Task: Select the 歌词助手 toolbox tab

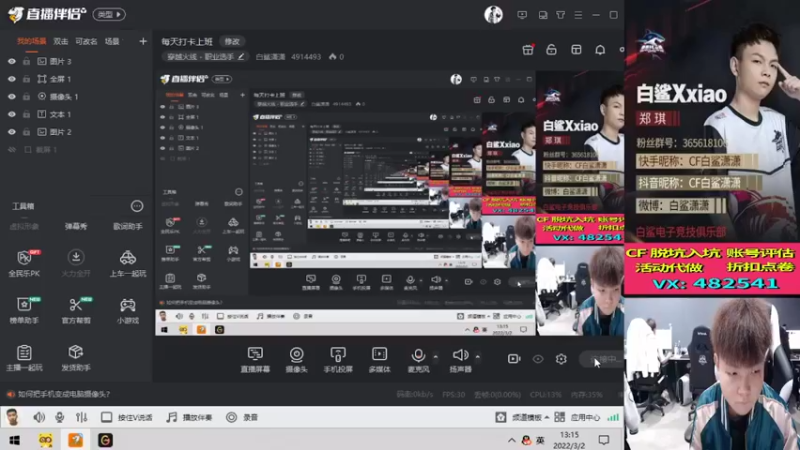Action: click(128, 226)
